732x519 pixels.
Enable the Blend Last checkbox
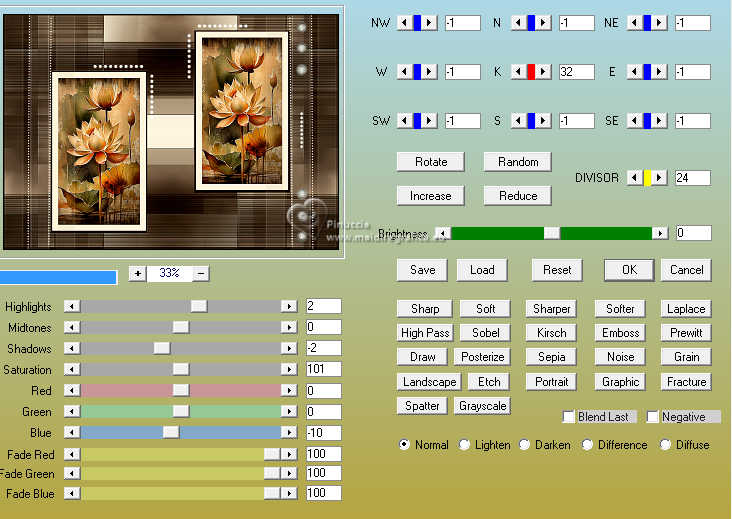[x=569, y=416]
